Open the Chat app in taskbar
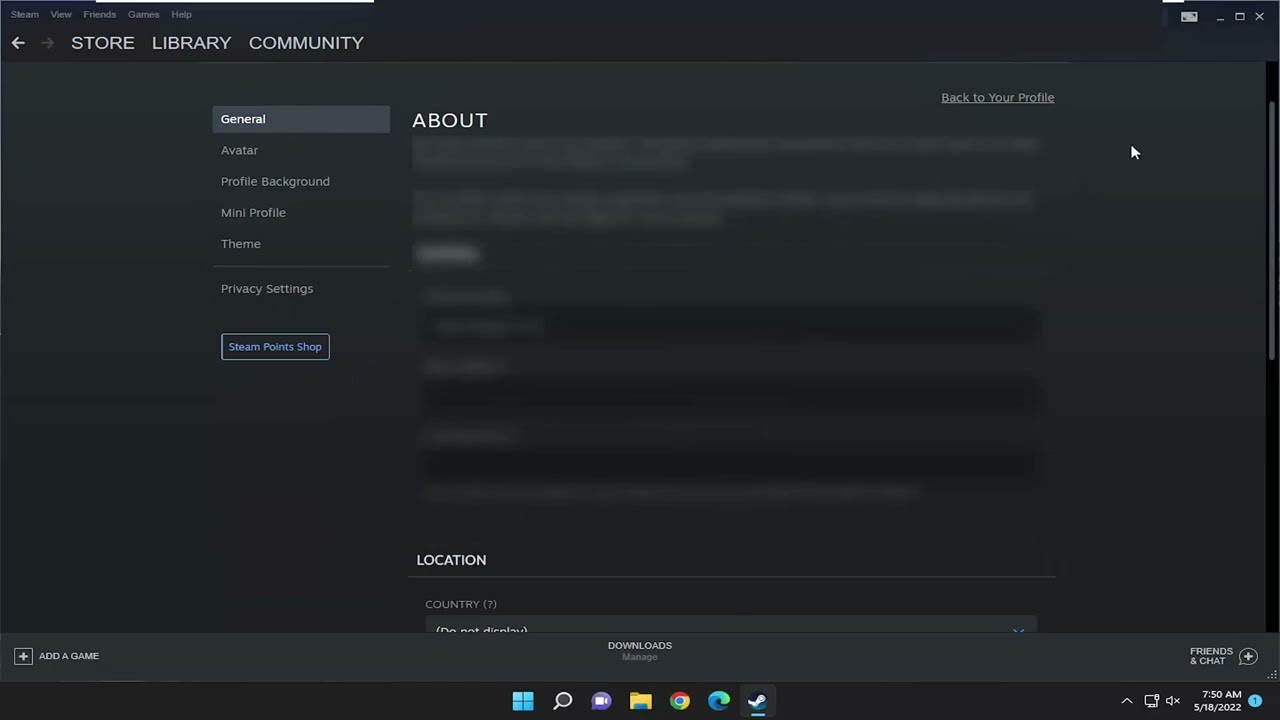Viewport: 1280px width, 720px height. point(601,701)
